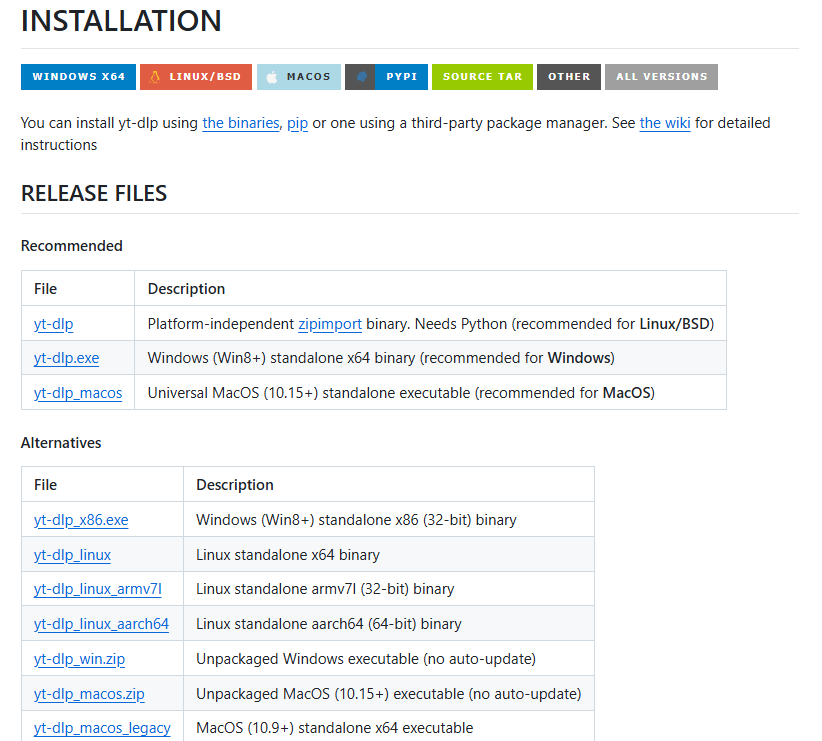Click the "Description" header in the Recommended table
822x741 pixels.
tap(186, 289)
